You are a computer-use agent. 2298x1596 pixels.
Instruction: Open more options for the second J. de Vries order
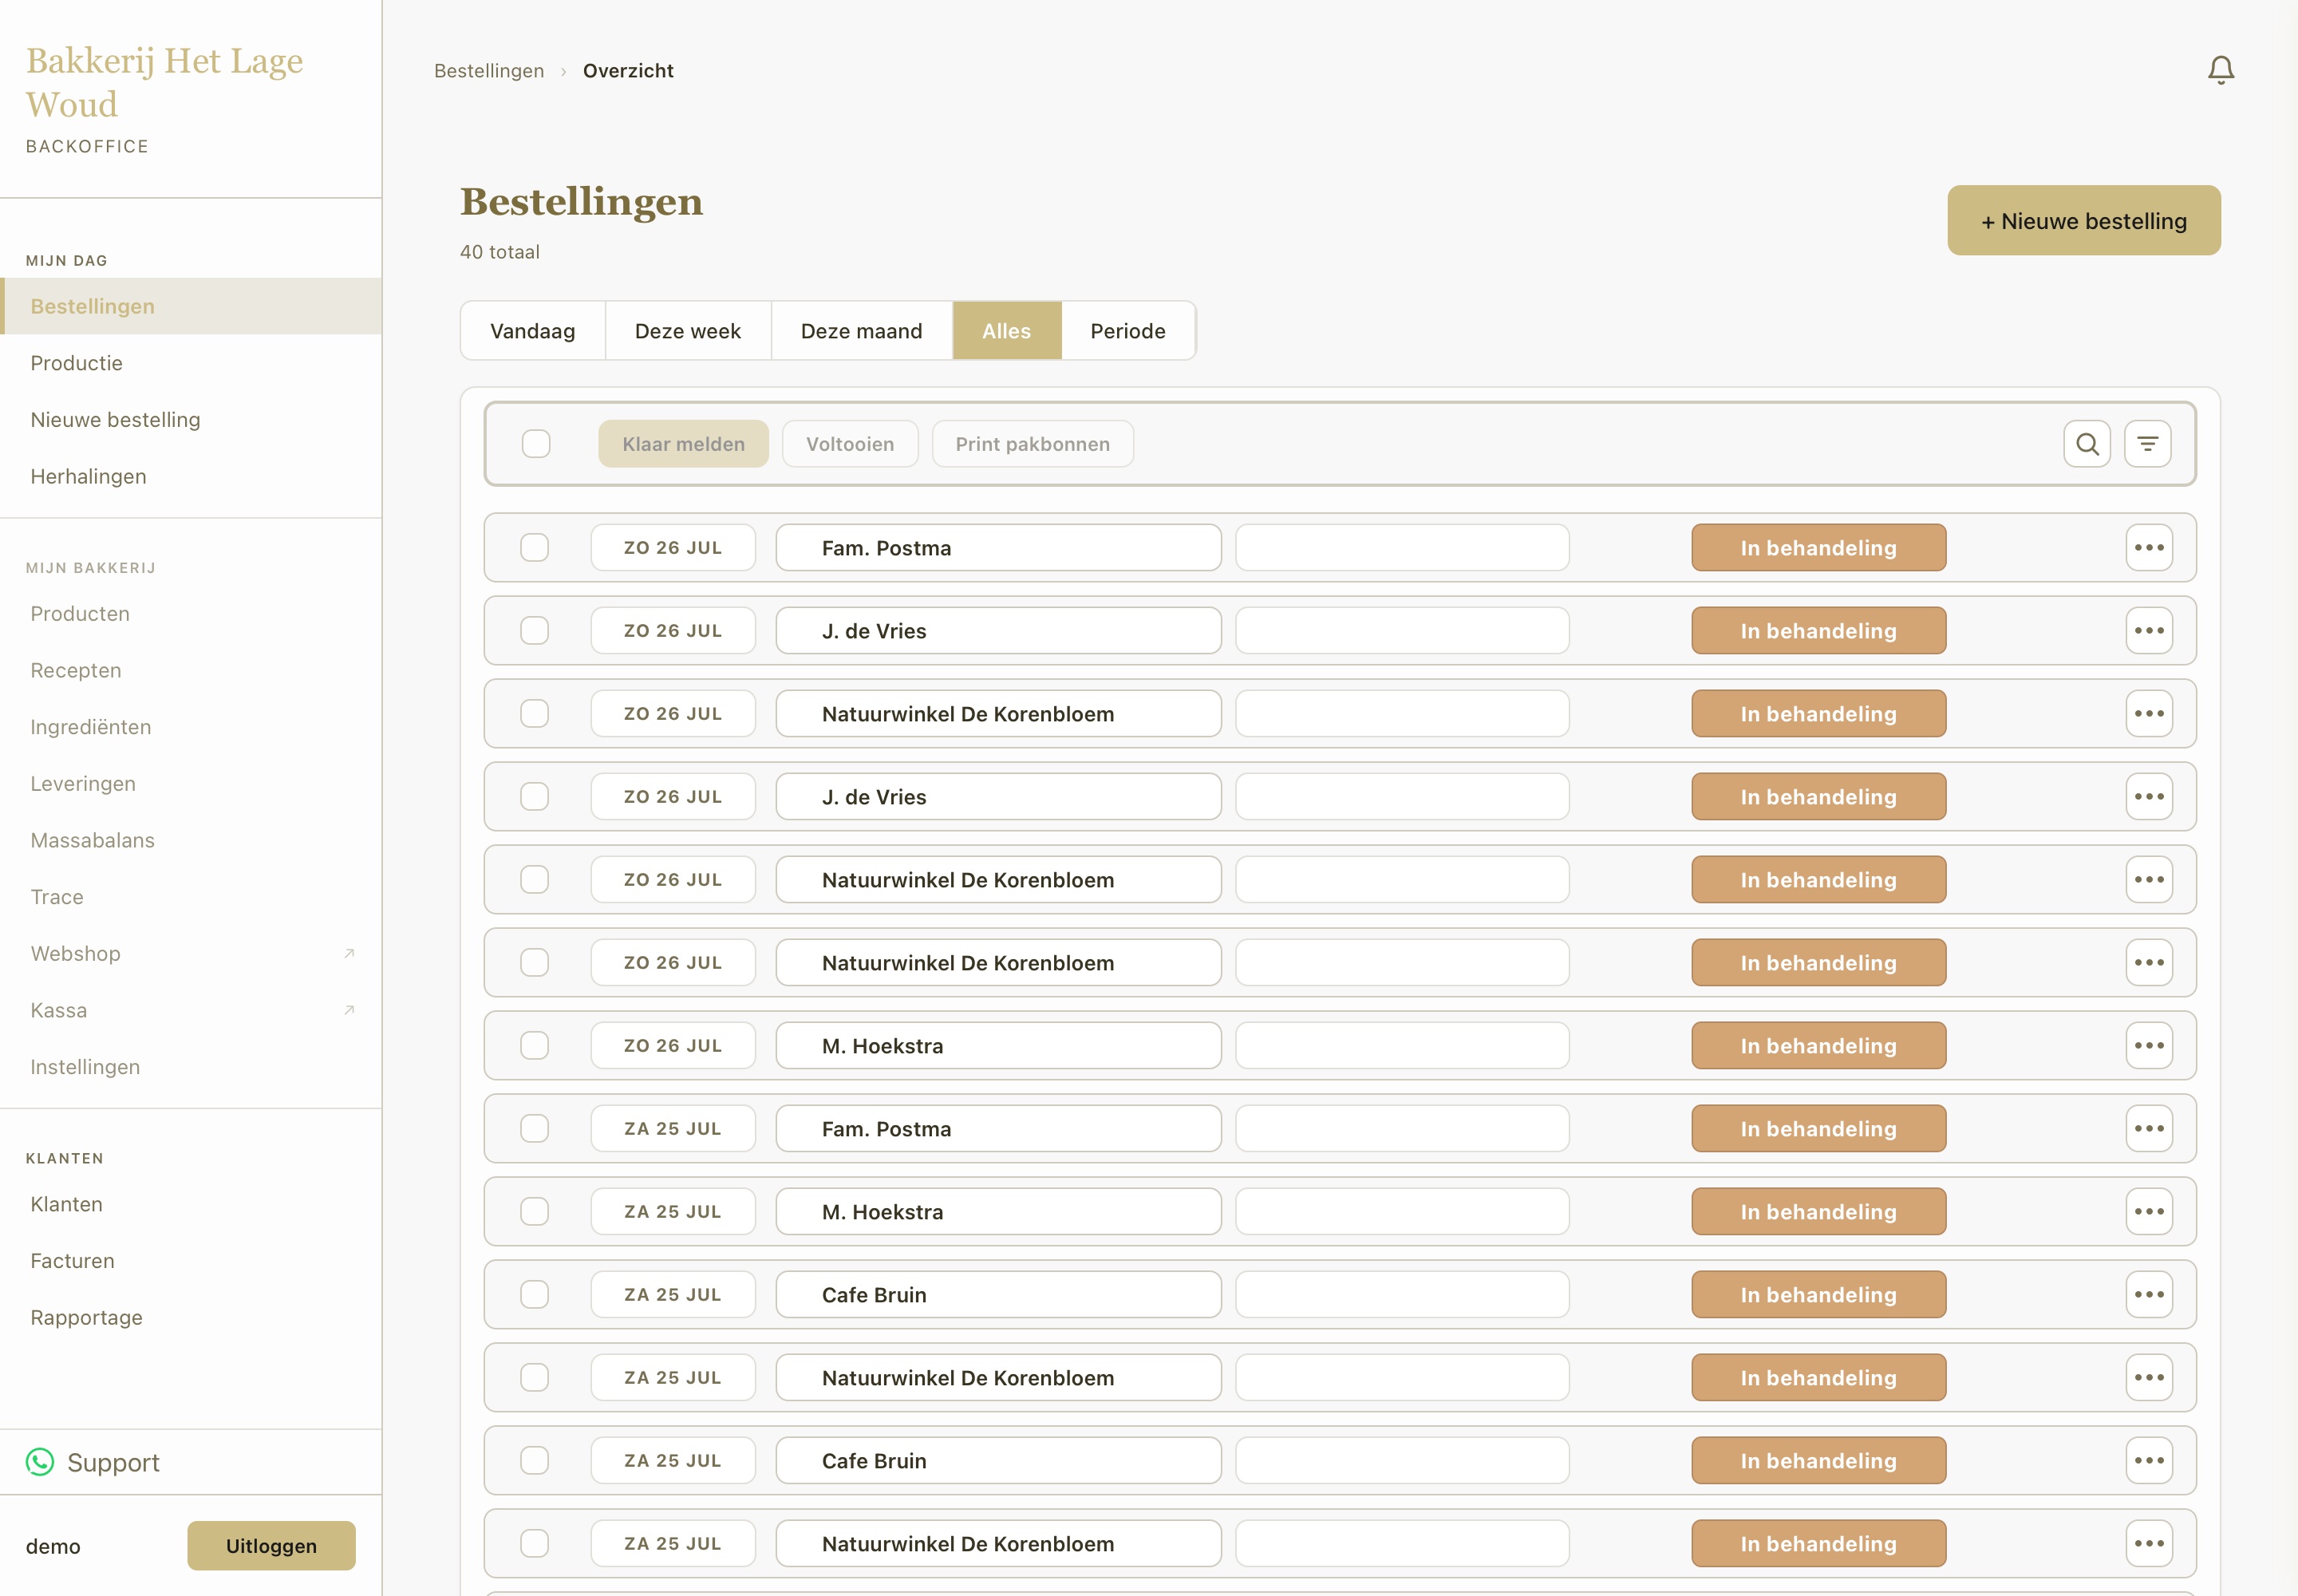point(2149,797)
